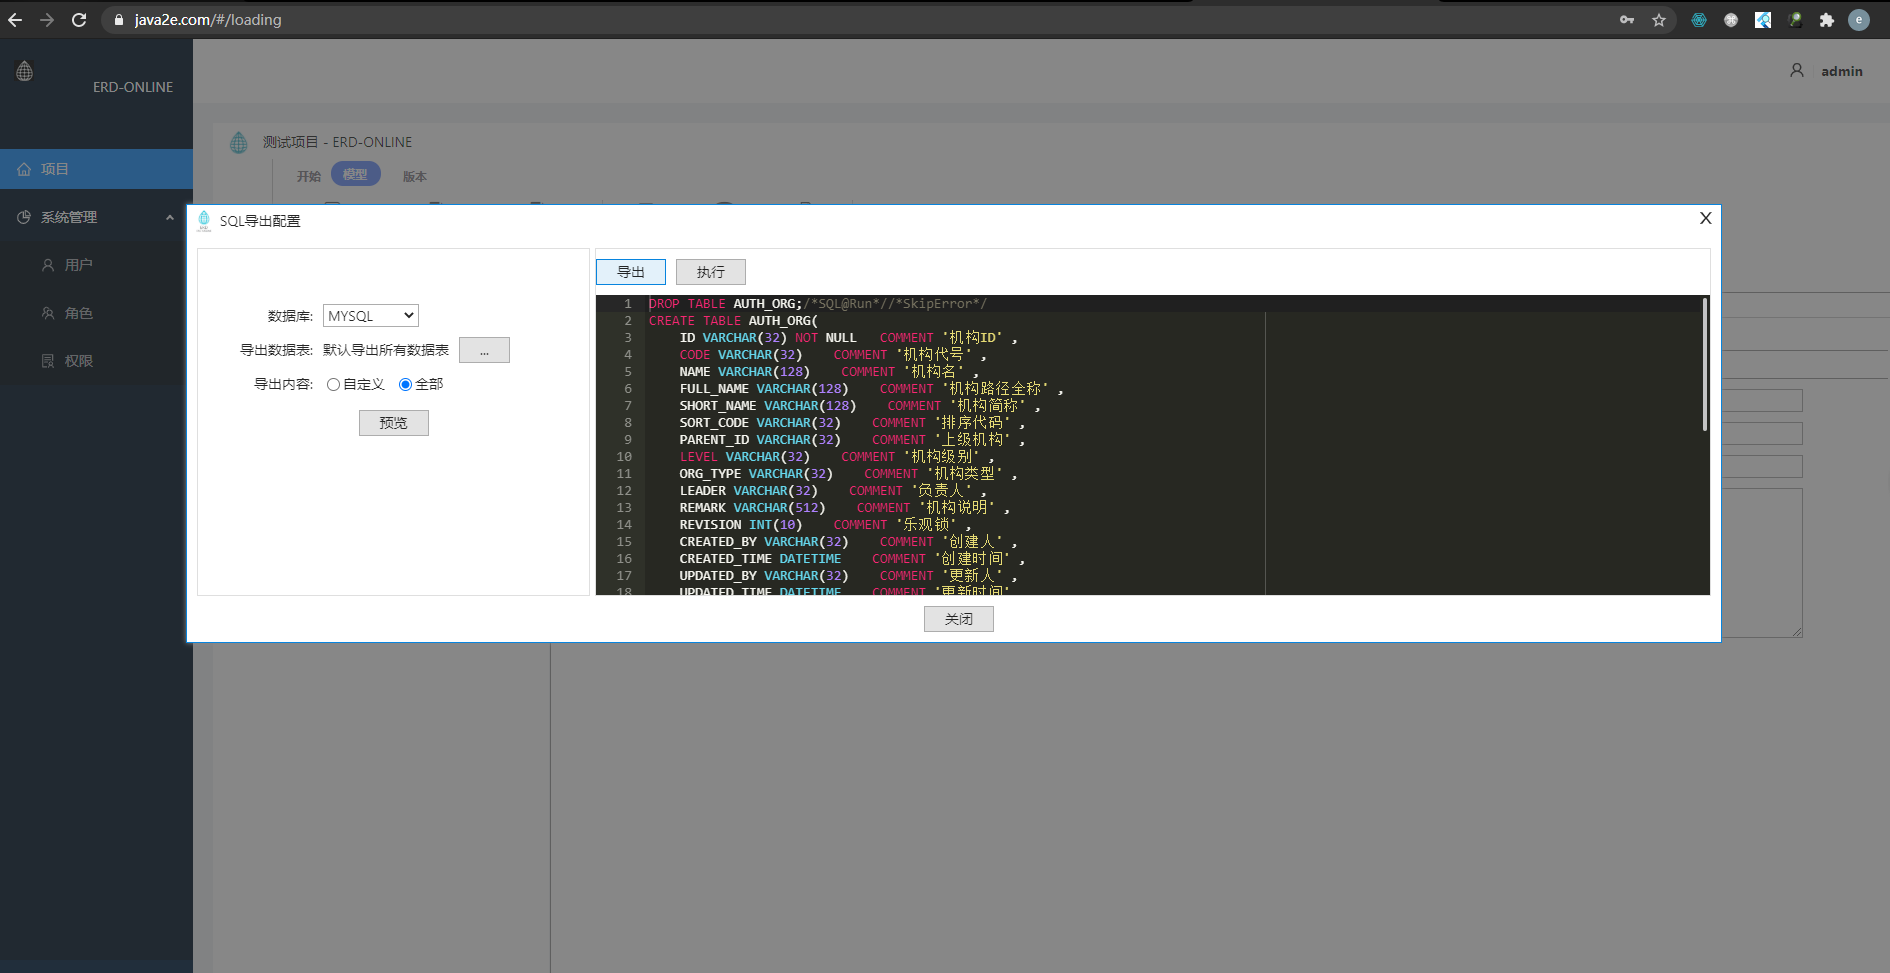Click the 测试项目 - ERD-ONLINE title
This screenshot has height=973, width=1890.
pyautogui.click(x=337, y=142)
